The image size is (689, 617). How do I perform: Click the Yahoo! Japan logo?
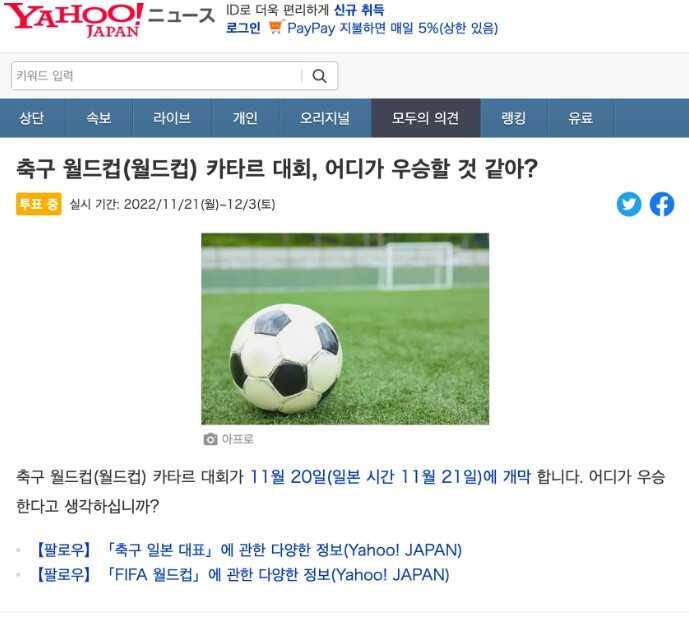73,20
